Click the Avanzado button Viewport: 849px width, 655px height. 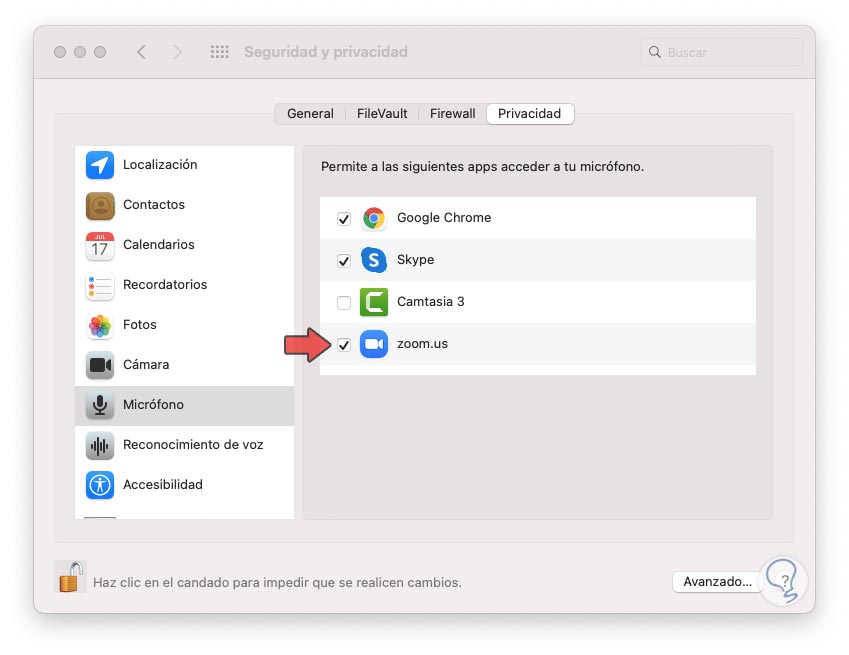click(716, 582)
